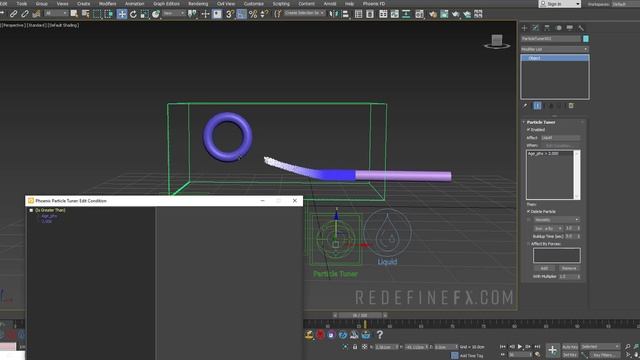Open the Graph Editors menu
Image resolution: width=640 pixels, height=360 pixels.
tap(167, 4)
